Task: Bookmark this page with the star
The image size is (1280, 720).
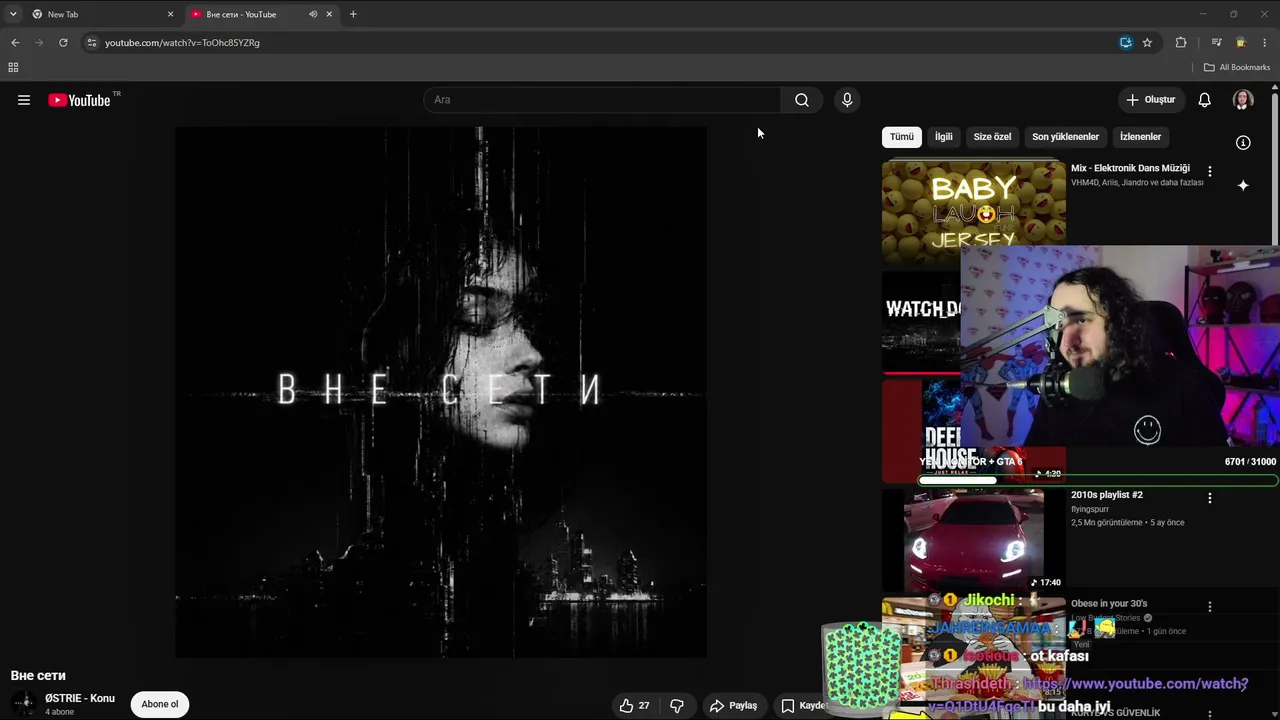Action: click(x=1147, y=43)
